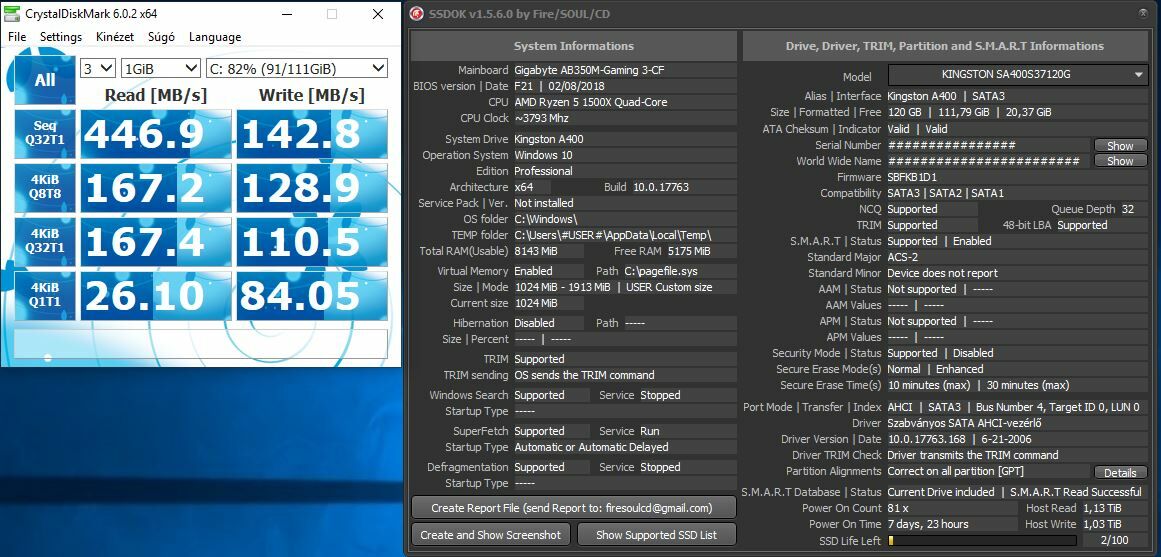Image resolution: width=1161 pixels, height=557 pixels.
Task: Click the Driver Version value 10.0.17763.168
Action: [930, 439]
